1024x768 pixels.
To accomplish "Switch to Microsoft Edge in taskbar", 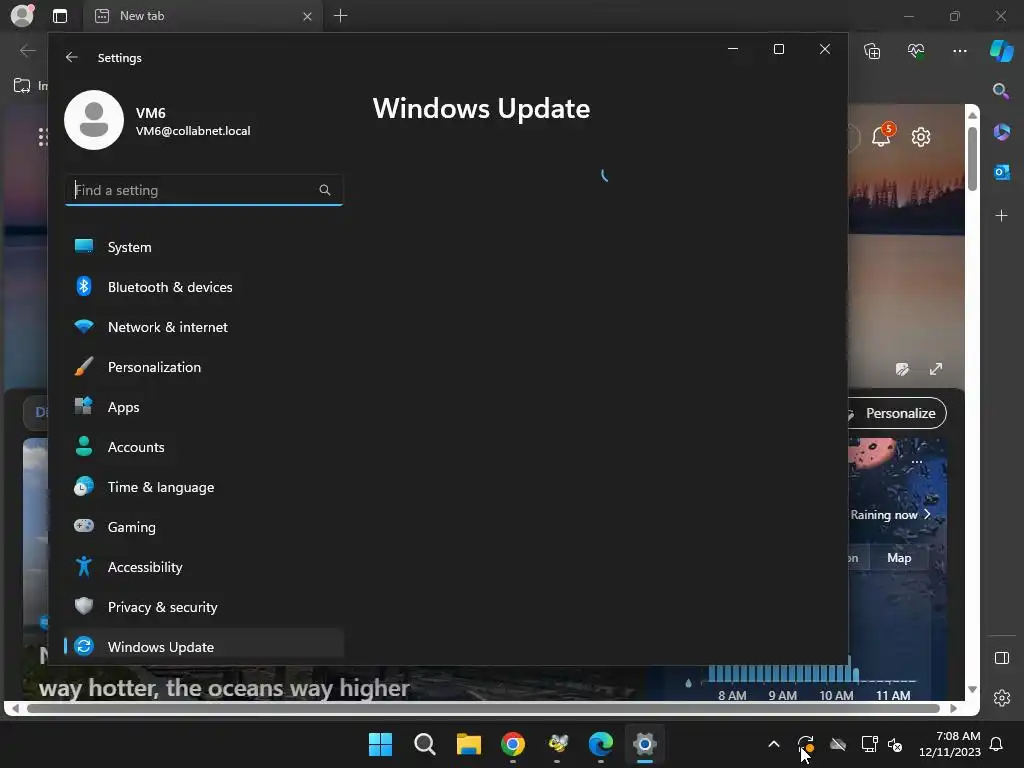I will pos(601,744).
